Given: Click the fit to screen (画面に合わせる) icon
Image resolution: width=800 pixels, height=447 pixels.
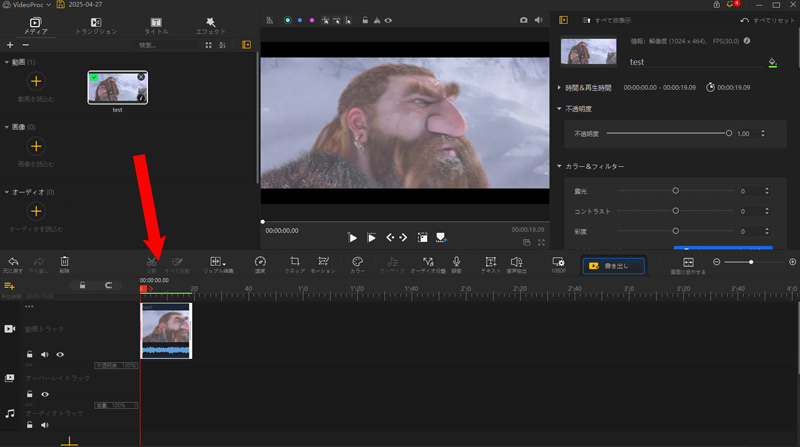Looking at the screenshot, I should 688,262.
